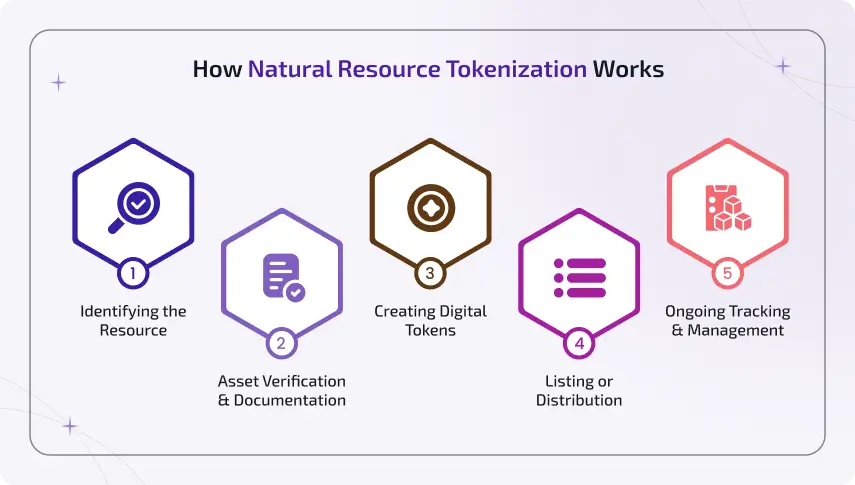Image resolution: width=855 pixels, height=485 pixels.
Task: Click the 'Identifying the Resource' label
Action: coord(133,320)
